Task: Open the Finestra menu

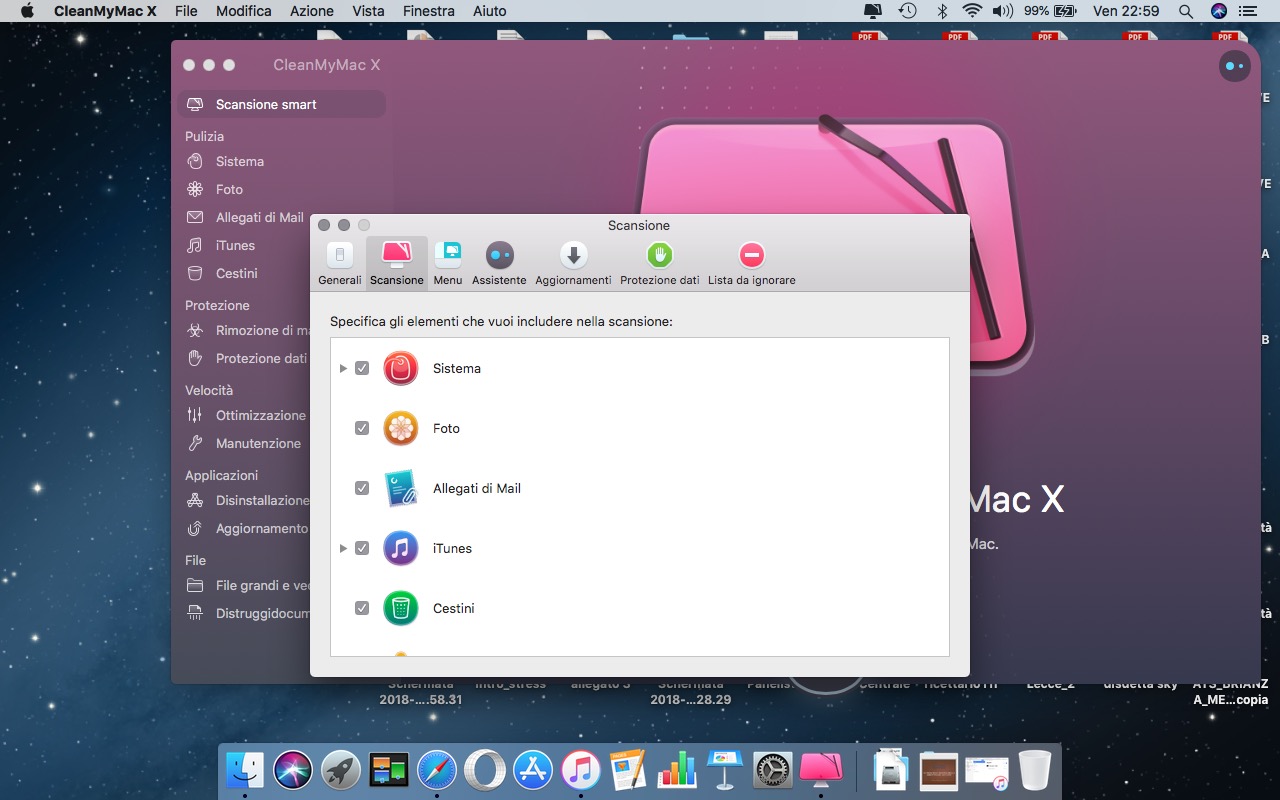Action: pyautogui.click(x=428, y=11)
